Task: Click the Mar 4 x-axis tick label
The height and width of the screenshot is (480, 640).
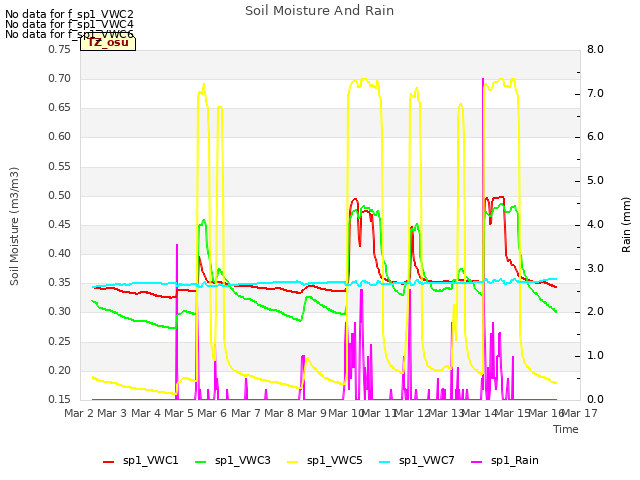Action: (146, 413)
